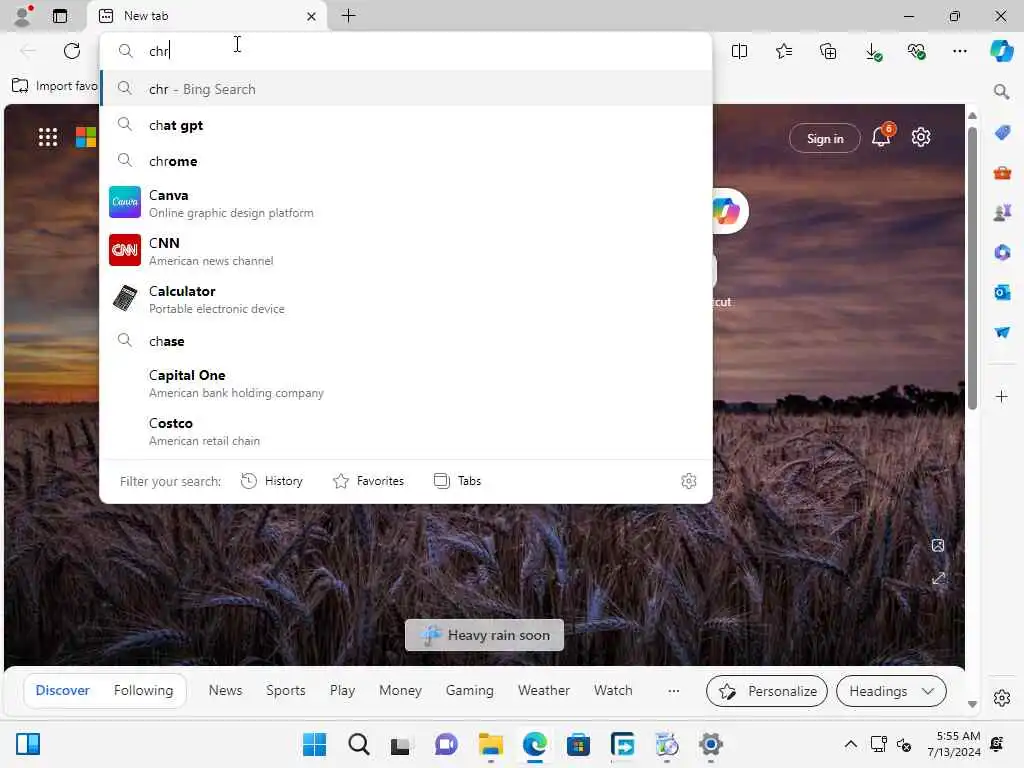1024x768 pixels.
Task: Close the New tab tab
Action: [312, 16]
